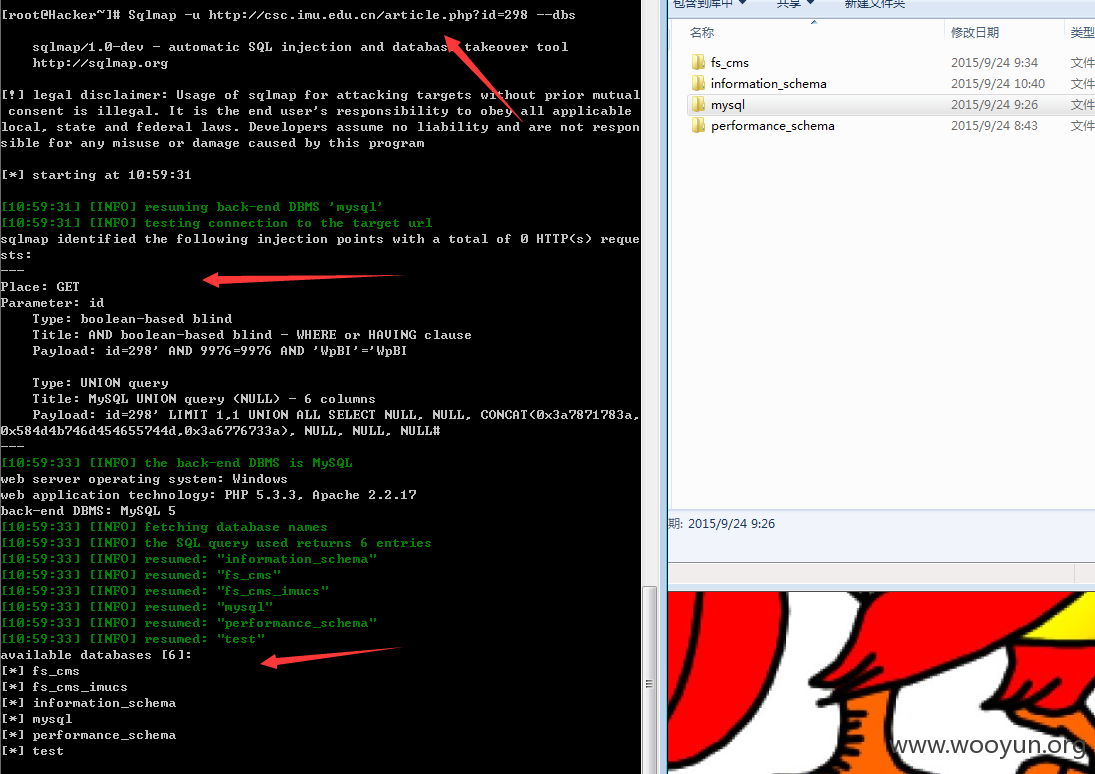Click 'available databases [6]:' line
The height and width of the screenshot is (774, 1095).
pyautogui.click(x=96, y=655)
